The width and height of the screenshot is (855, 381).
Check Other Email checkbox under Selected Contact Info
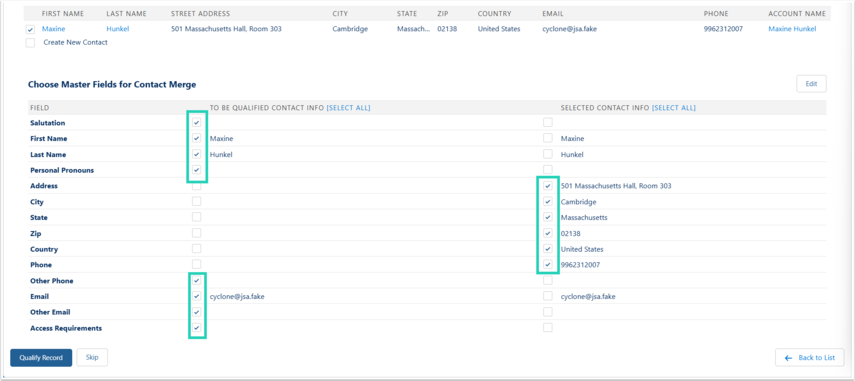547,312
